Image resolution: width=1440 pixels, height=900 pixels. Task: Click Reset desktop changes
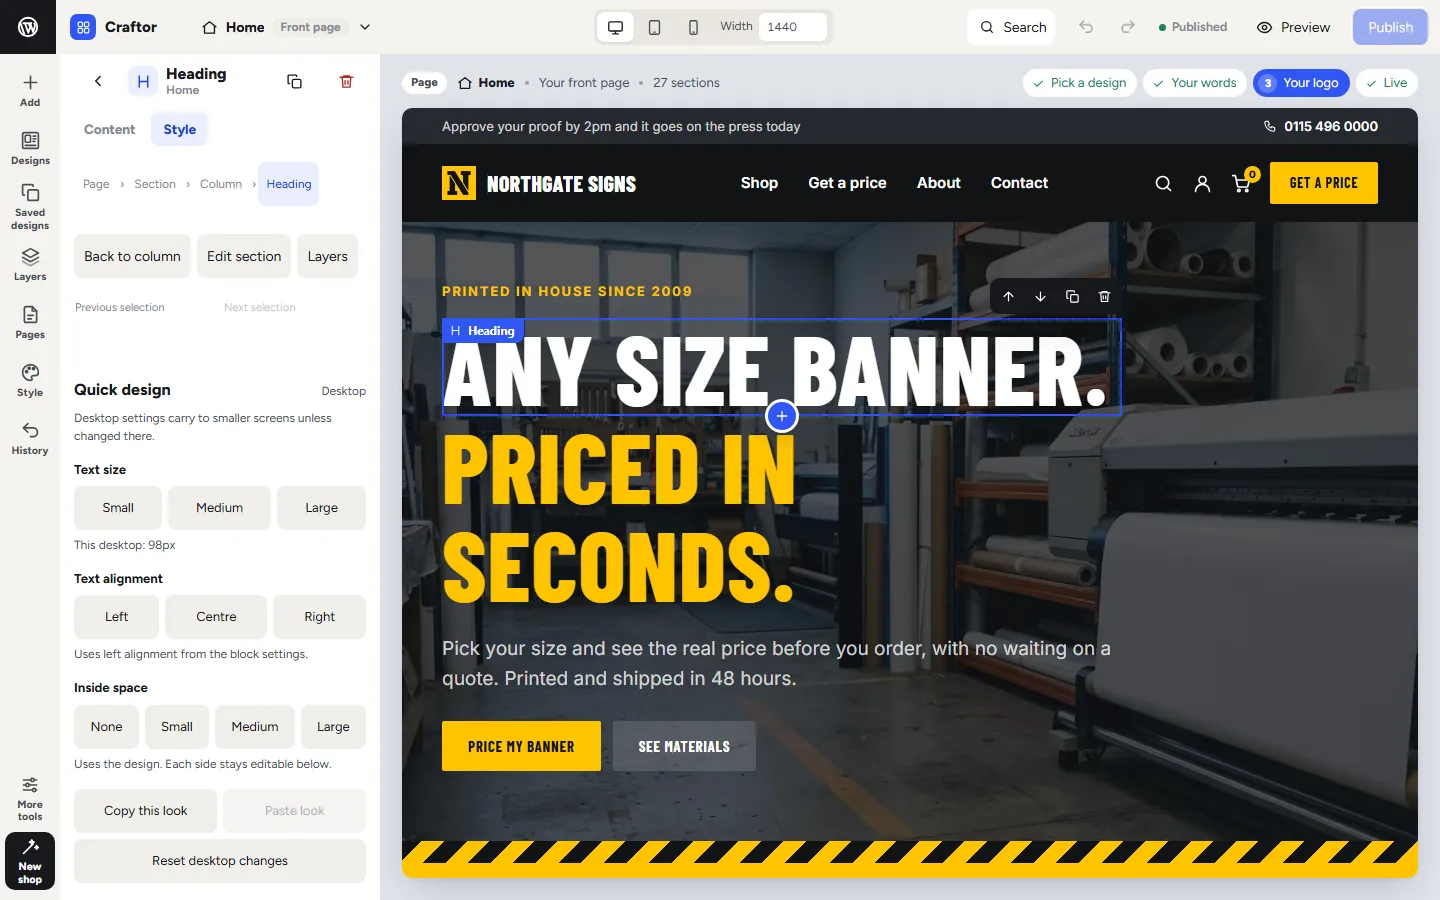click(220, 861)
